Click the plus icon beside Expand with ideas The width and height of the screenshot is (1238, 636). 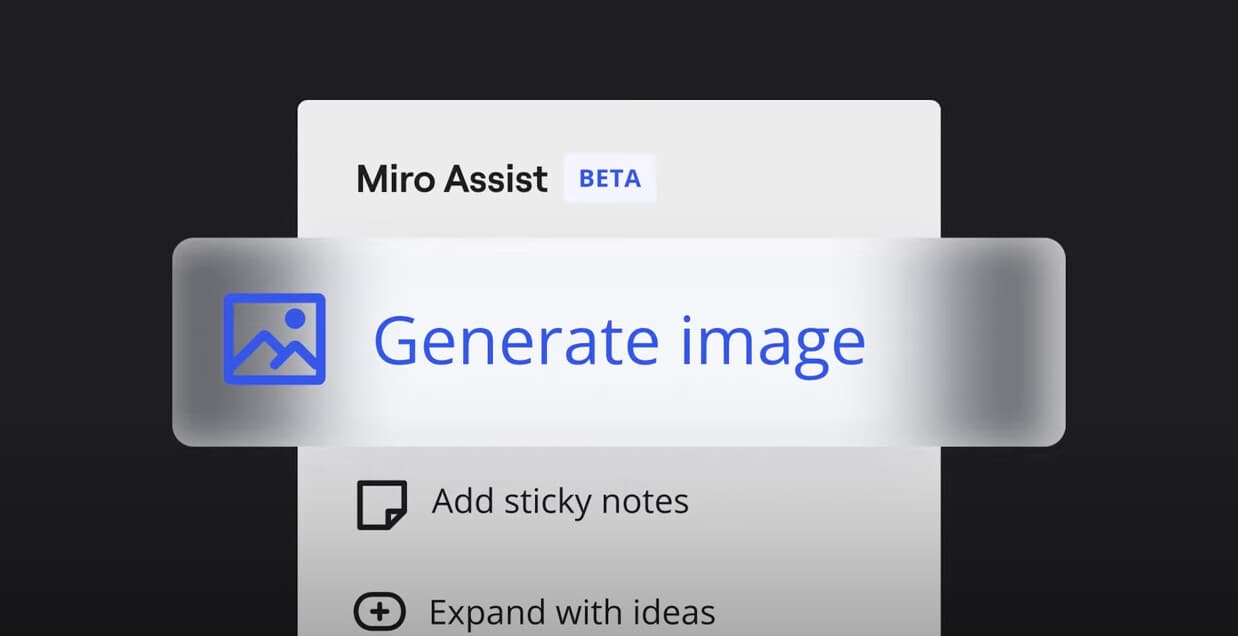click(x=380, y=612)
